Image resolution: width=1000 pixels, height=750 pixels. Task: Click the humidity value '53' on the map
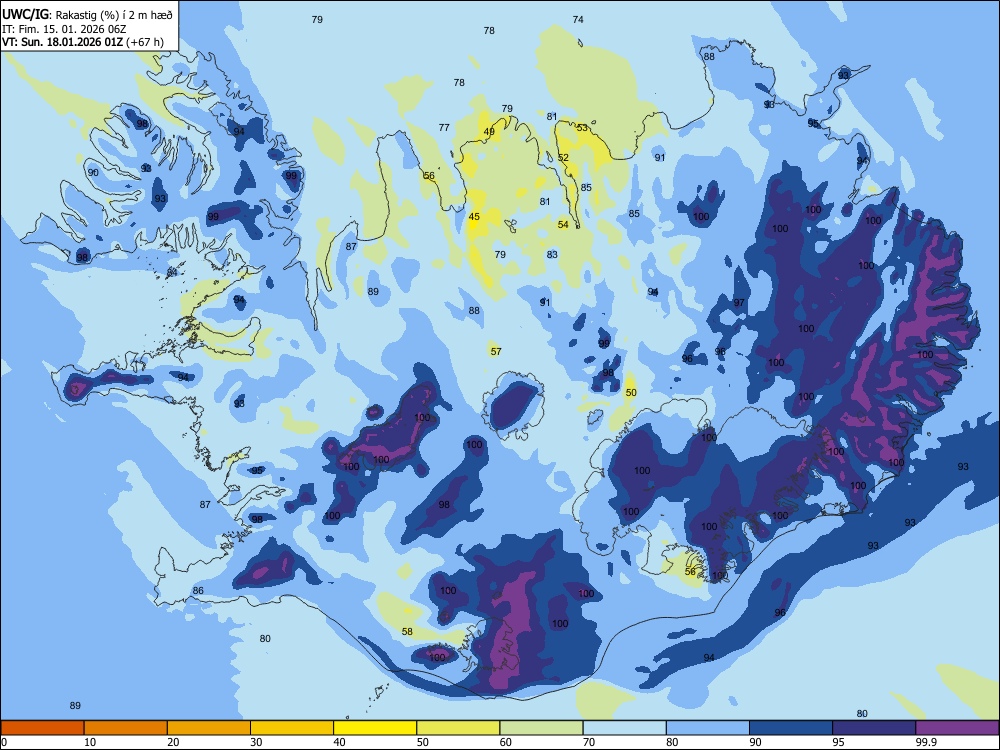582,128
